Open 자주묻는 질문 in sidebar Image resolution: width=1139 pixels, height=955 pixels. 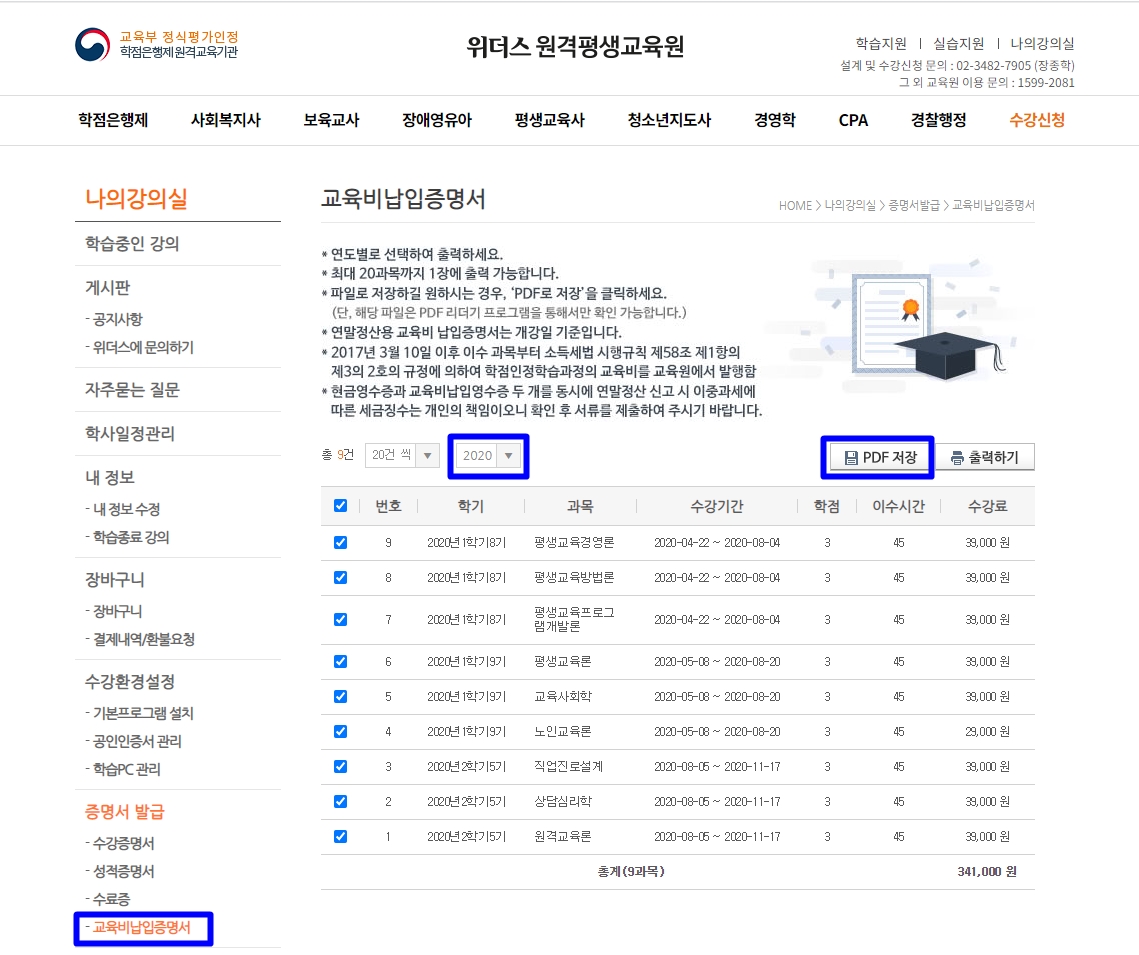pos(132,390)
